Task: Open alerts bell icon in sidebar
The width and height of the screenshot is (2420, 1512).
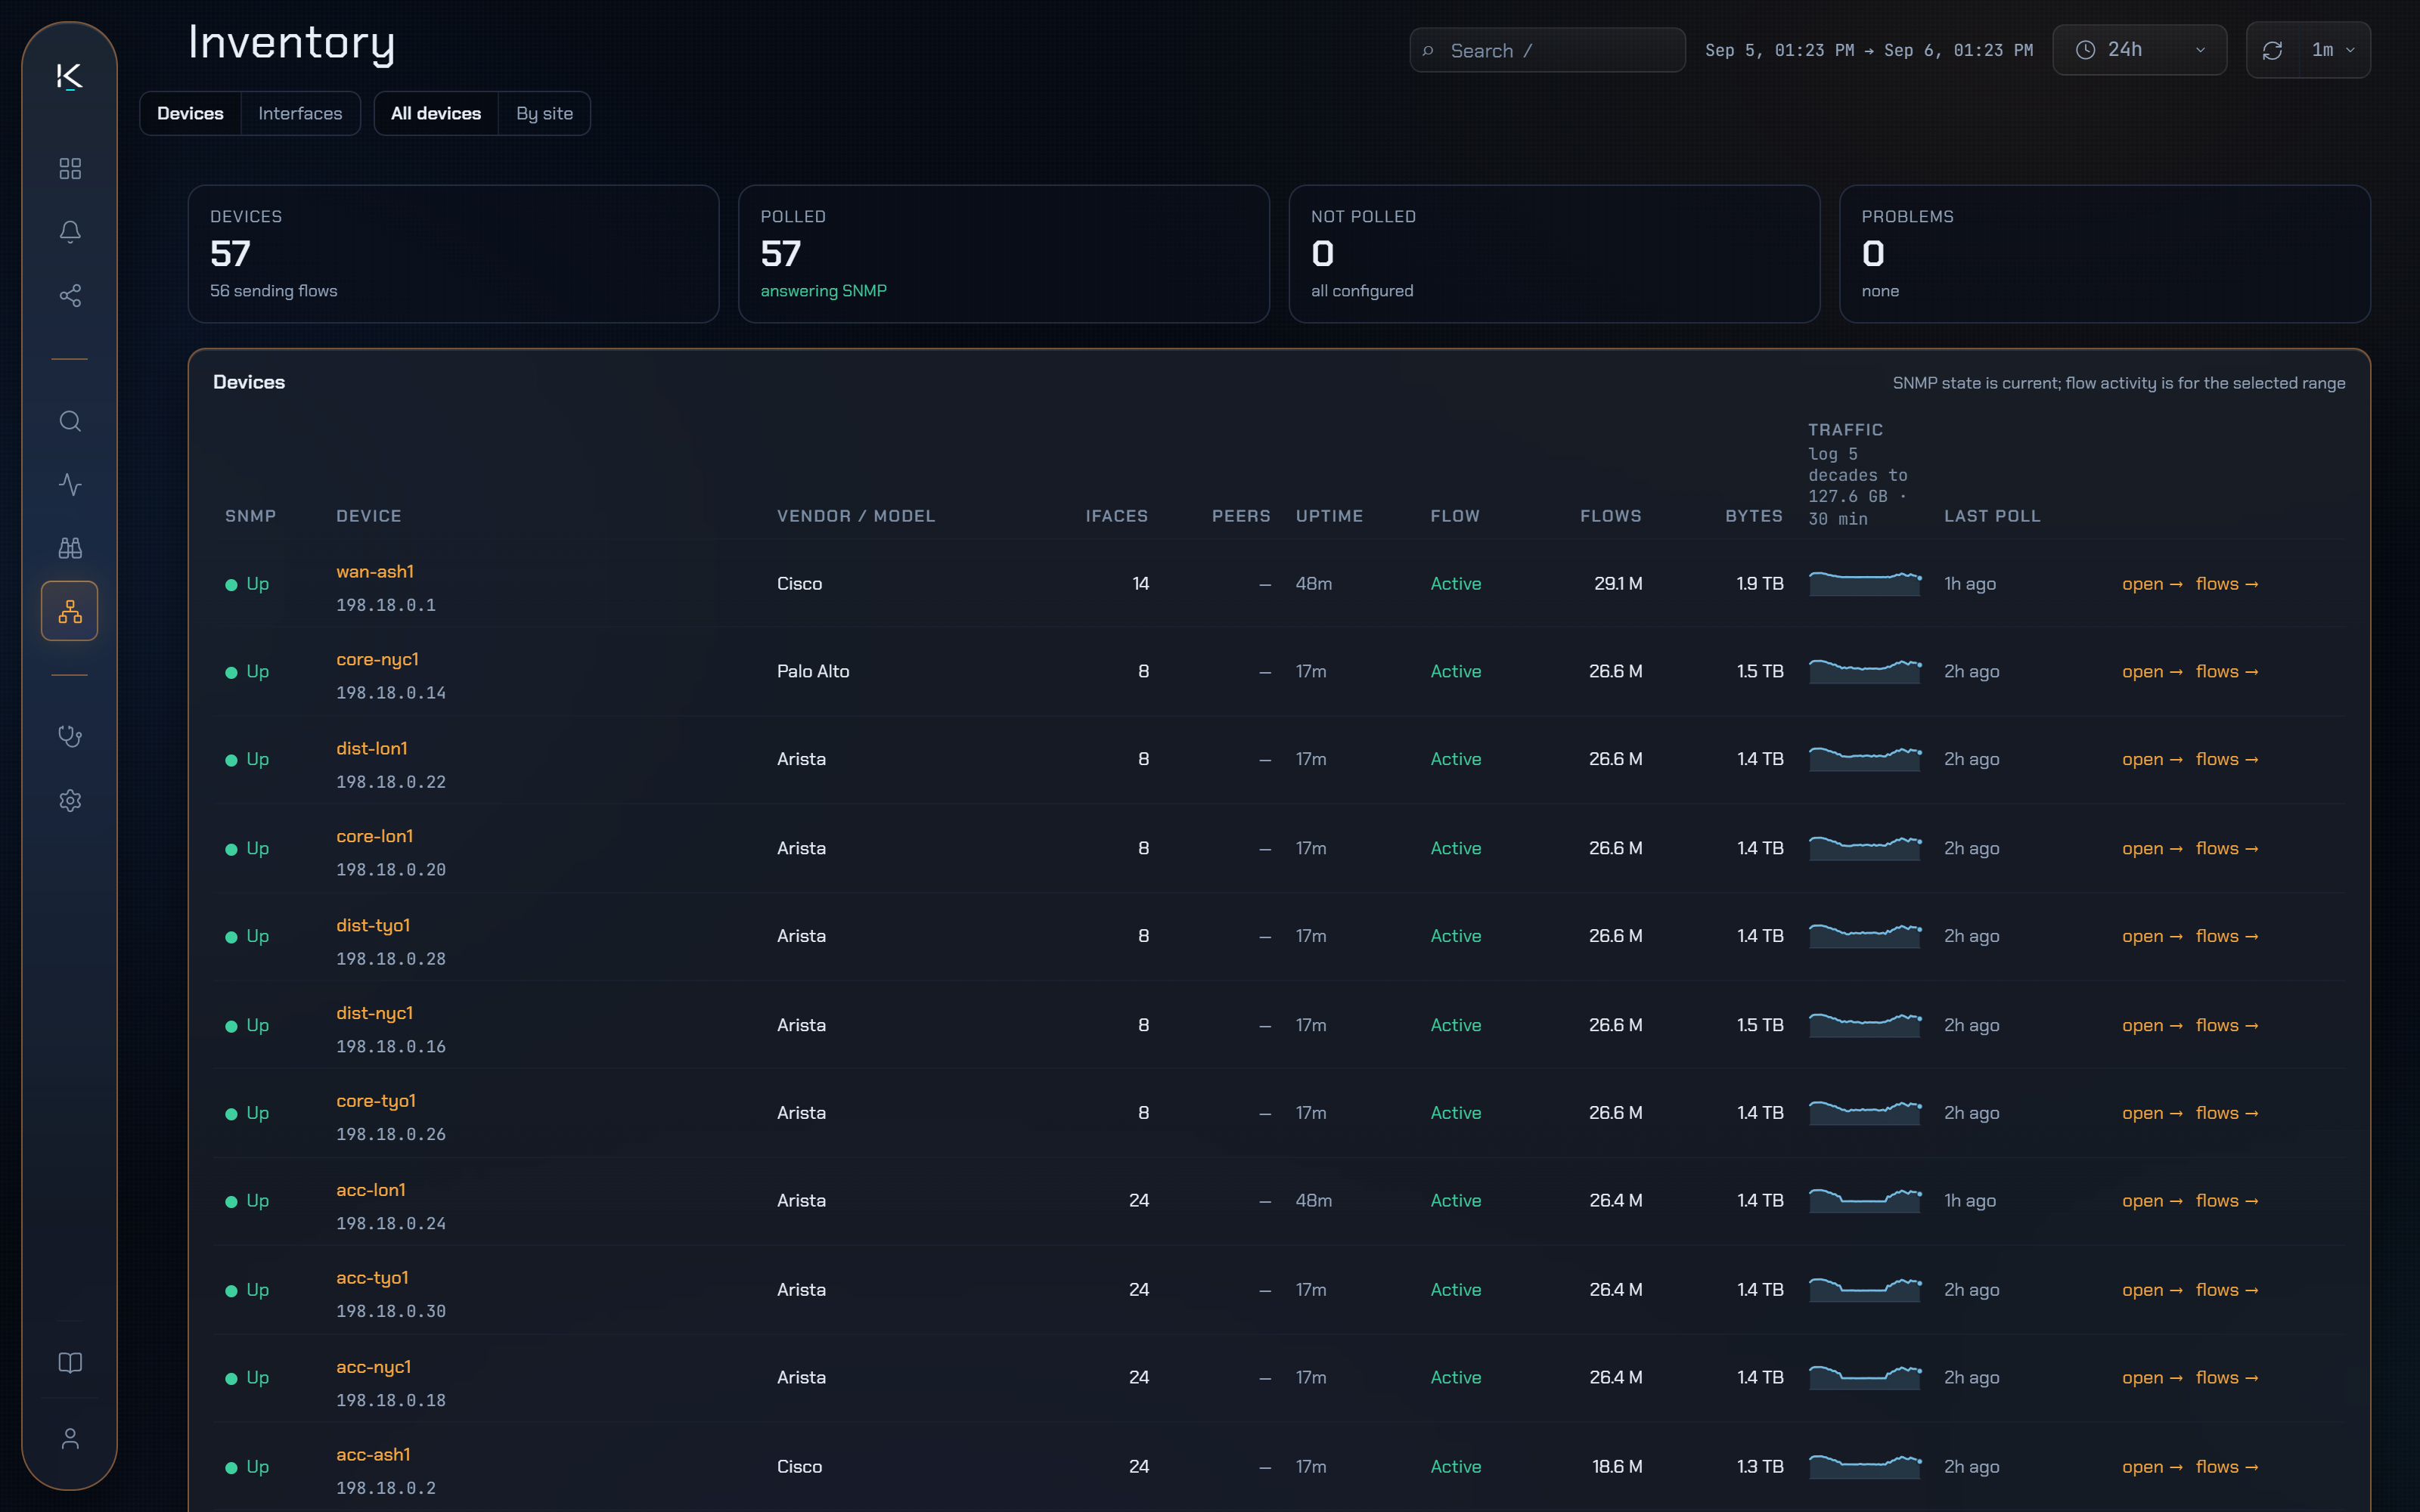Action: [69, 232]
